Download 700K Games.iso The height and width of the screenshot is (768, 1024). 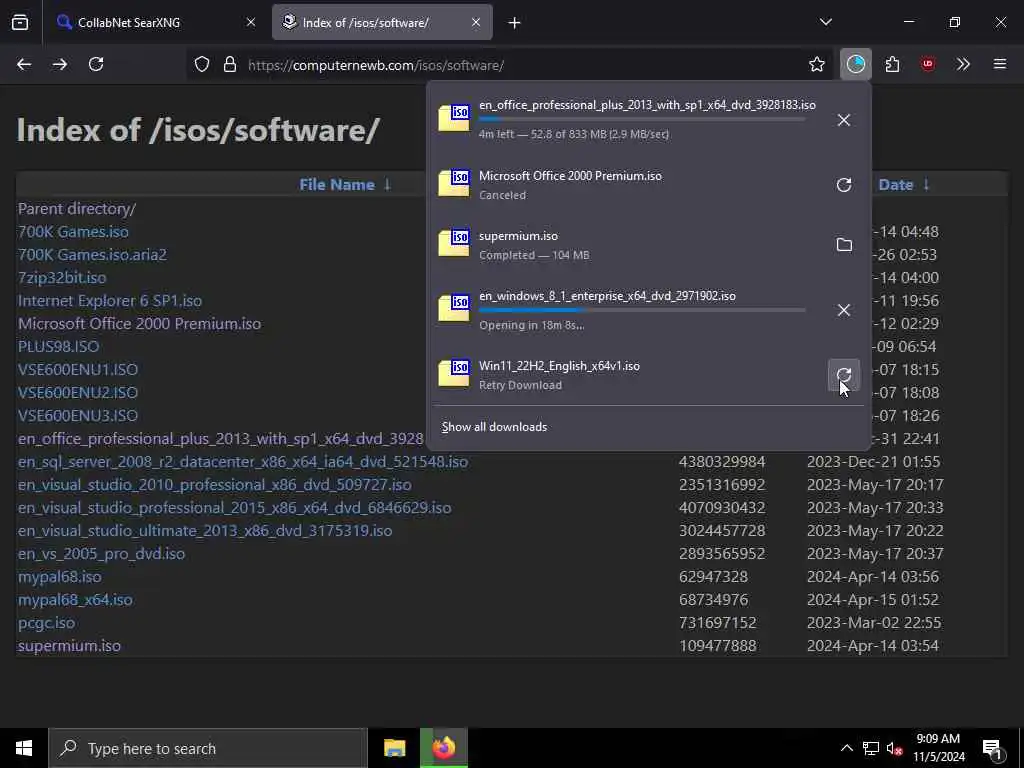coord(73,232)
